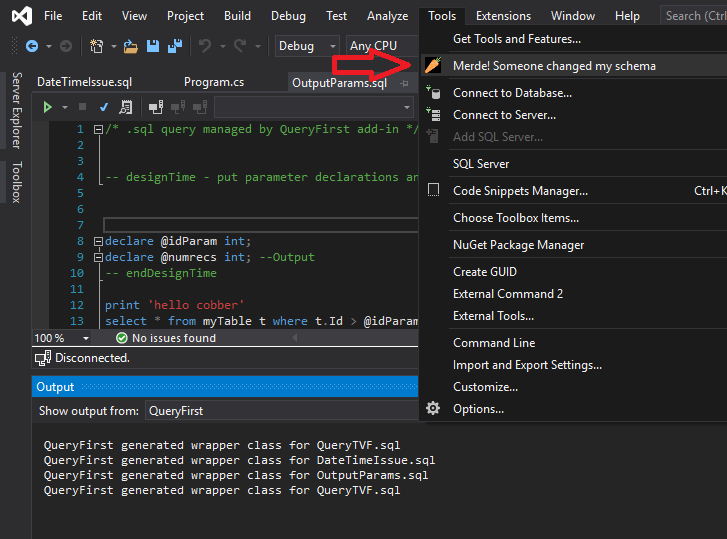Open the Extensions menu

point(503,16)
